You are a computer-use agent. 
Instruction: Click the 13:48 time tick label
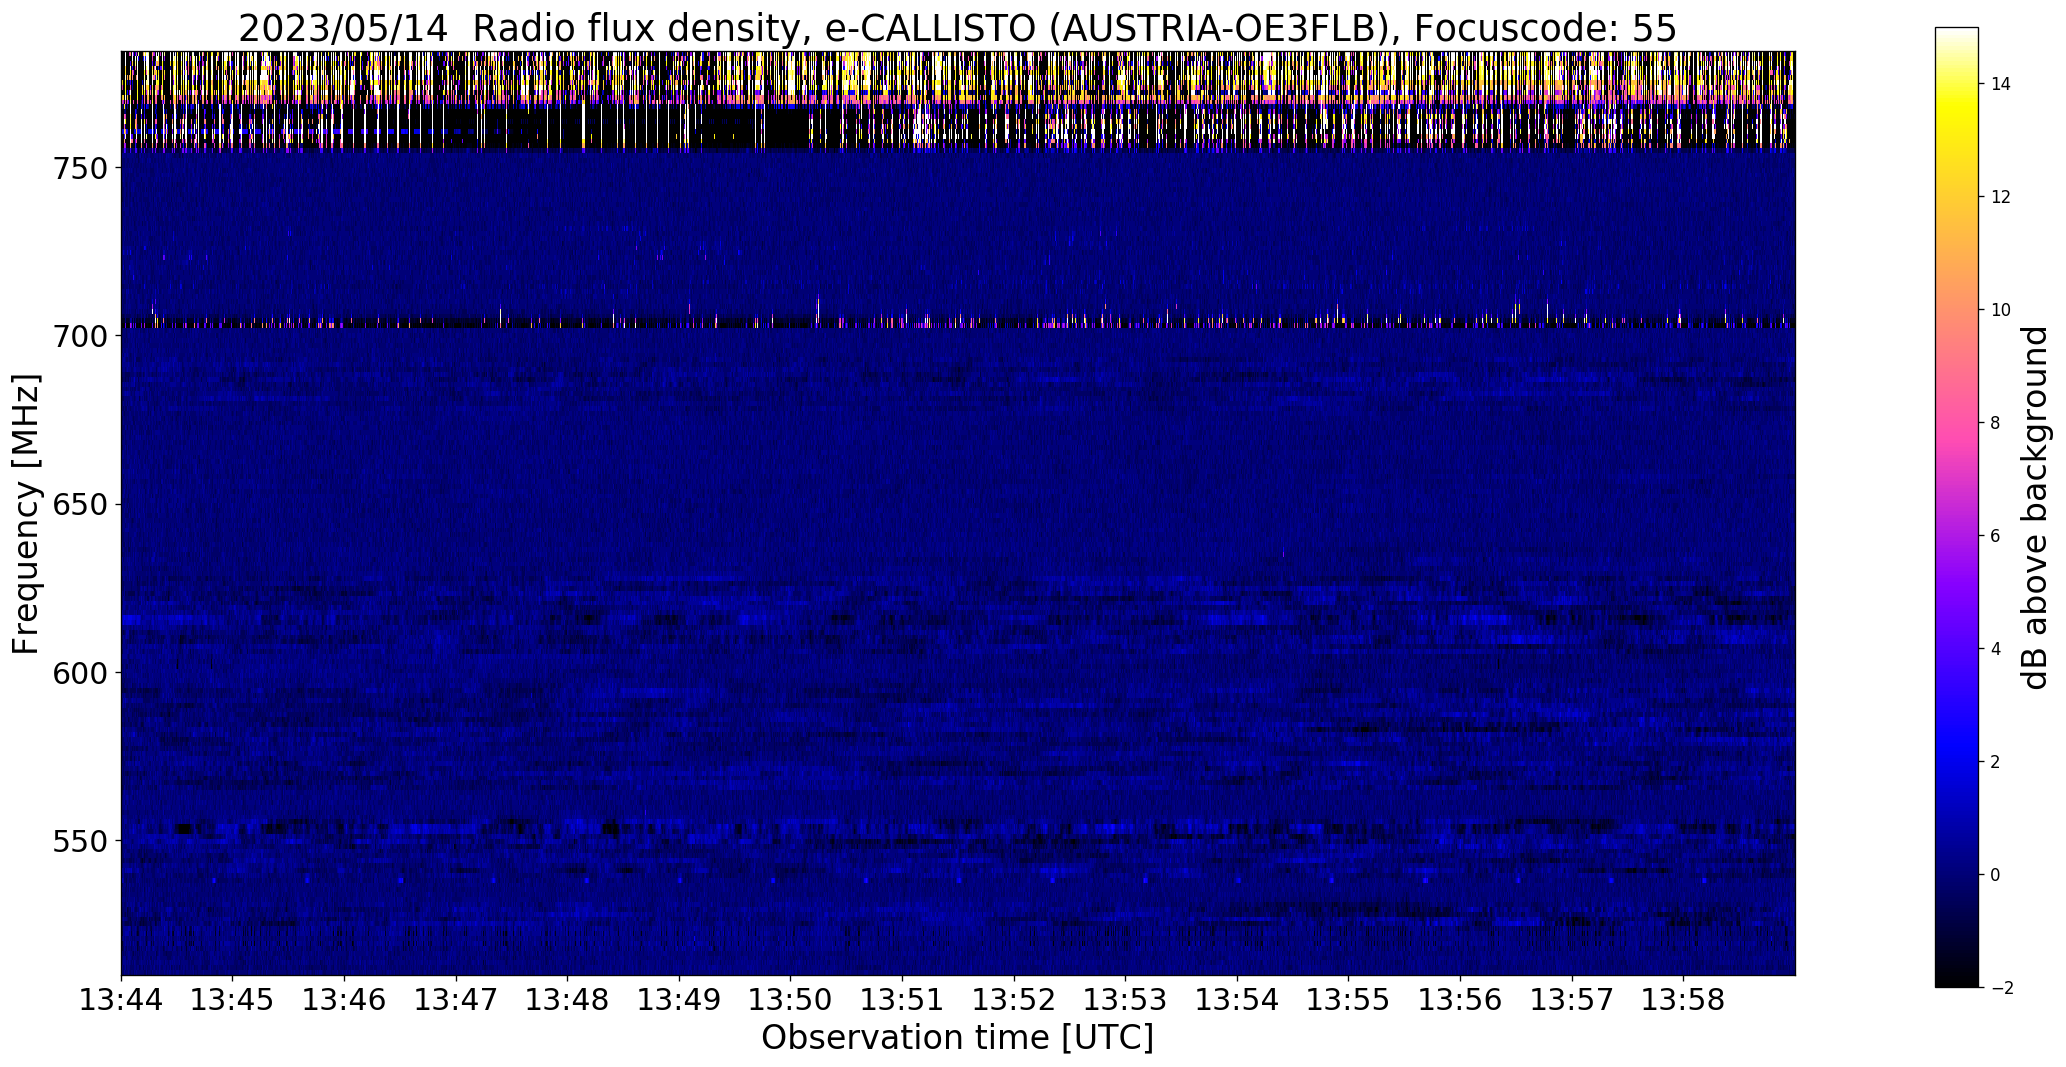pyautogui.click(x=568, y=1000)
